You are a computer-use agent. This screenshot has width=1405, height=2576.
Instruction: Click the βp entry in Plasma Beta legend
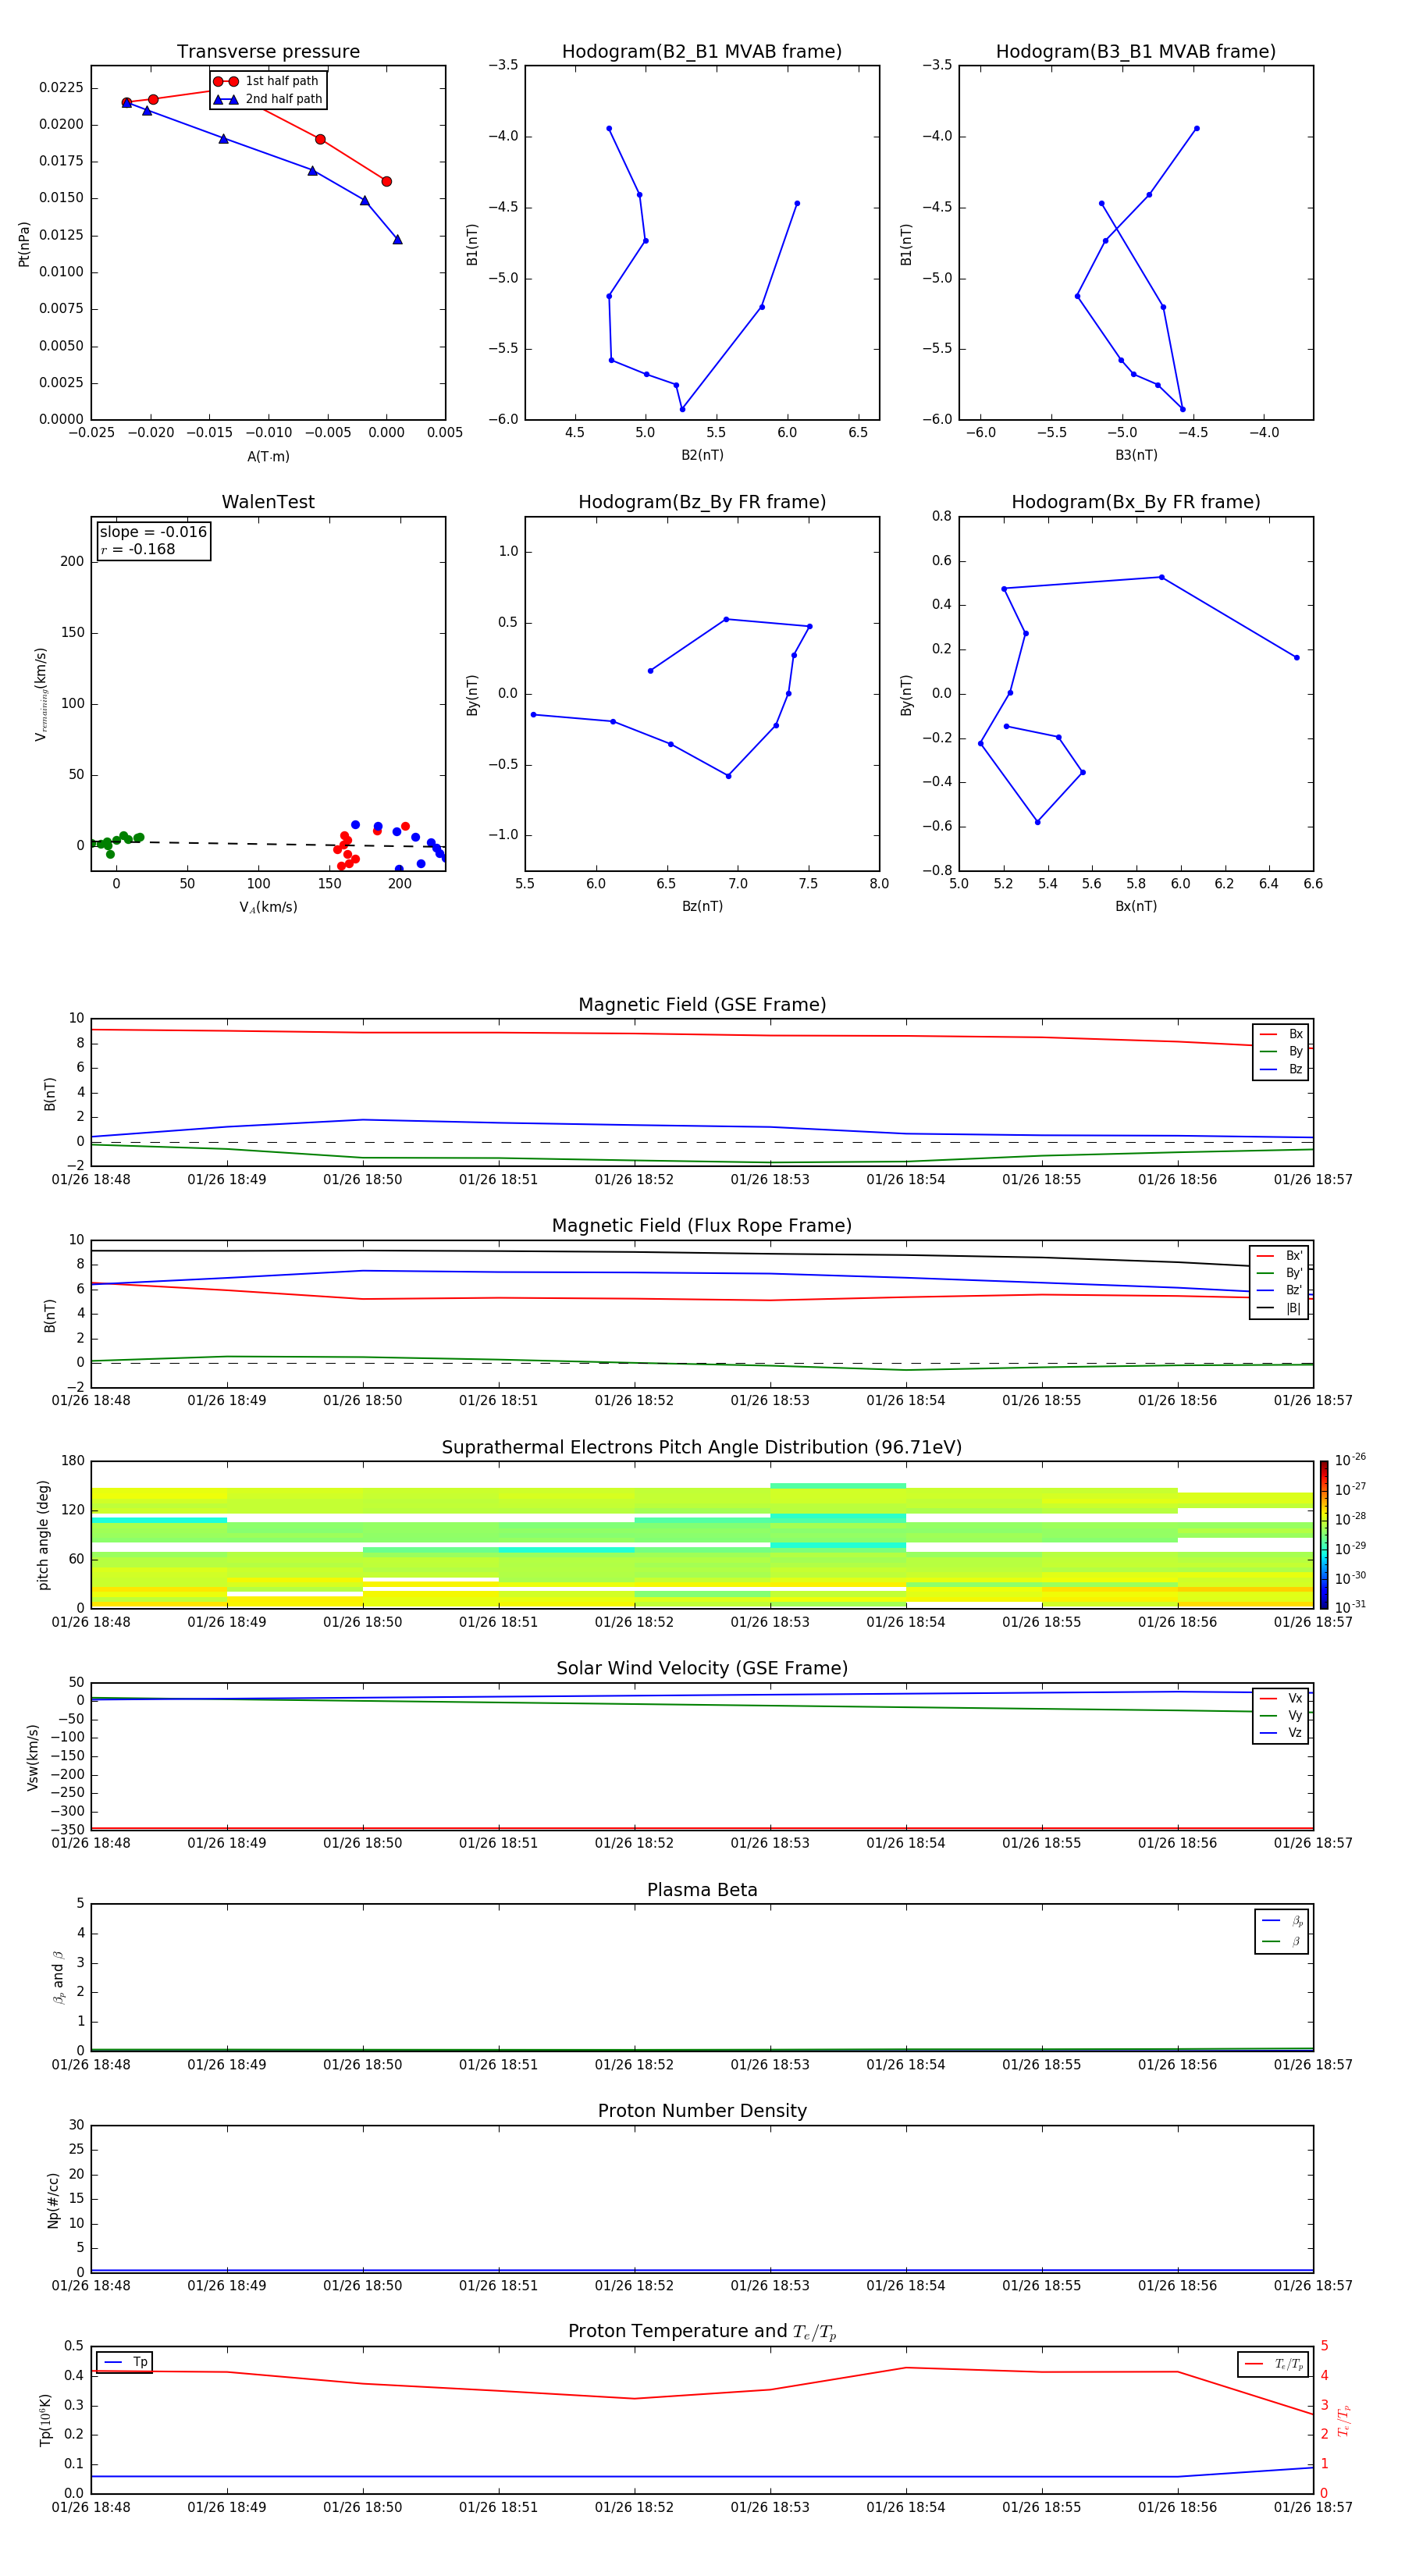click(x=1282, y=1921)
